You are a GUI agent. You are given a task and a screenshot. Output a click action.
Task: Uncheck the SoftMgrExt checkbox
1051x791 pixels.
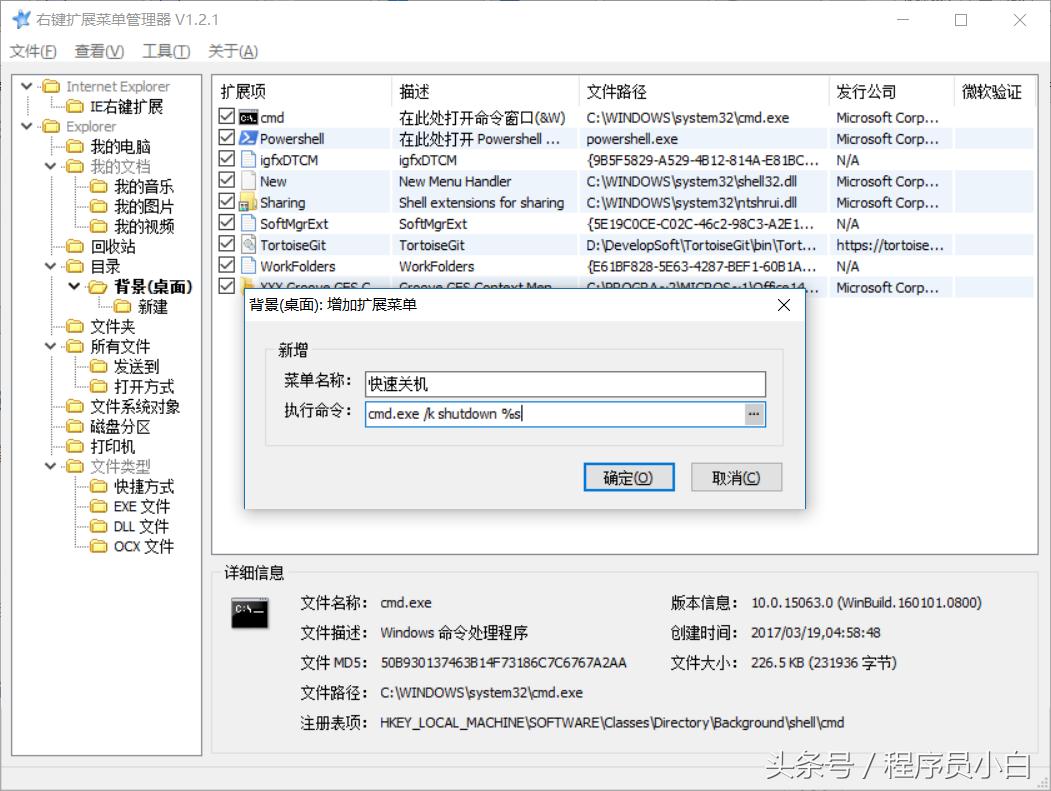pyautogui.click(x=226, y=223)
